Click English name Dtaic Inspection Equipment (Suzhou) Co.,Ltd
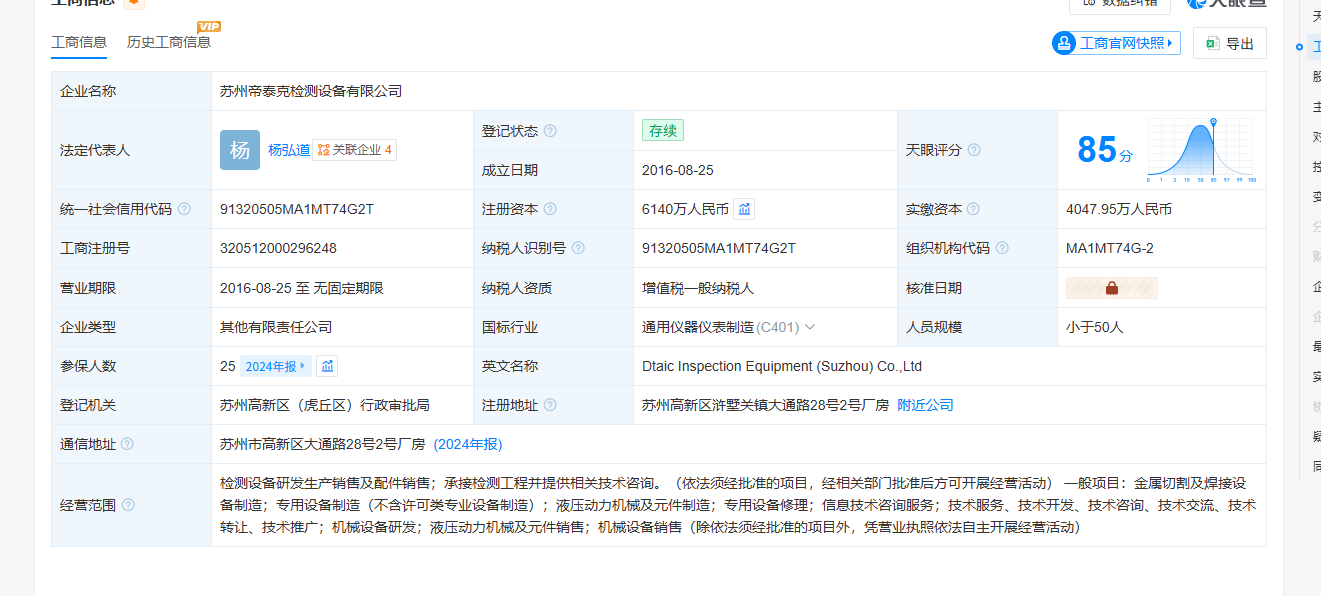The width and height of the screenshot is (1321, 596). click(x=782, y=366)
